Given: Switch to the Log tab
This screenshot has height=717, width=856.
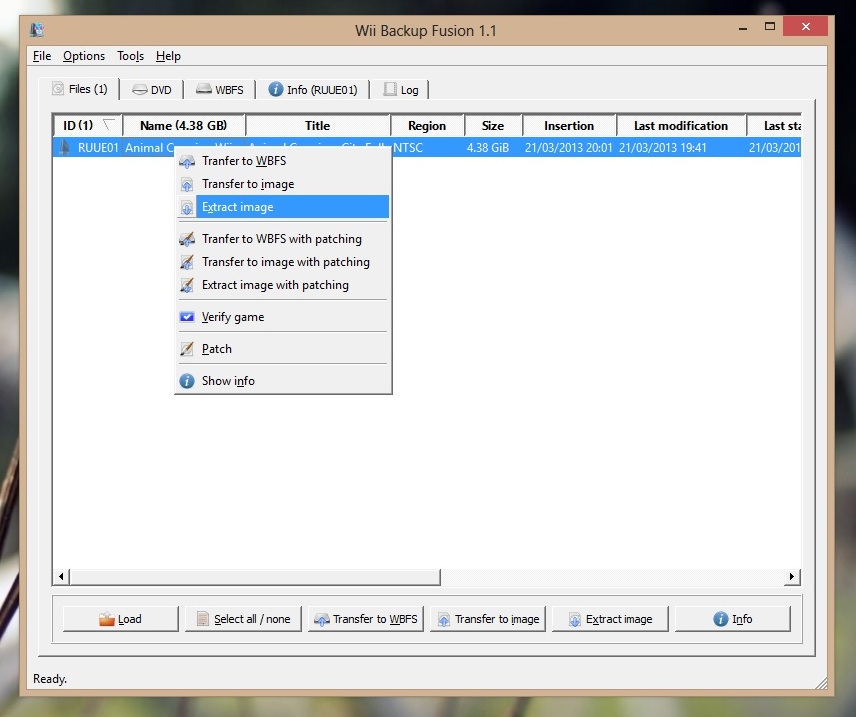Looking at the screenshot, I should (x=401, y=90).
